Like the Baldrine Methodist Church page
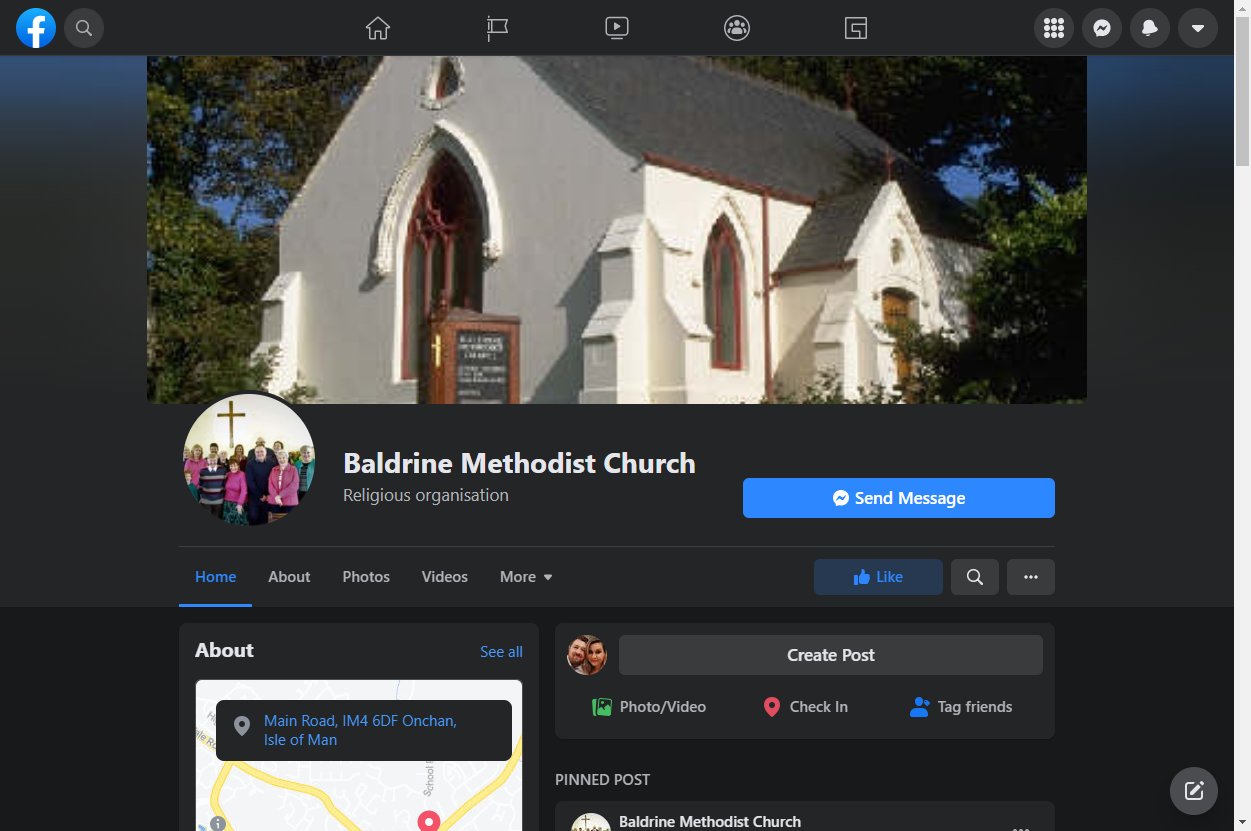The image size is (1251, 831). (878, 577)
